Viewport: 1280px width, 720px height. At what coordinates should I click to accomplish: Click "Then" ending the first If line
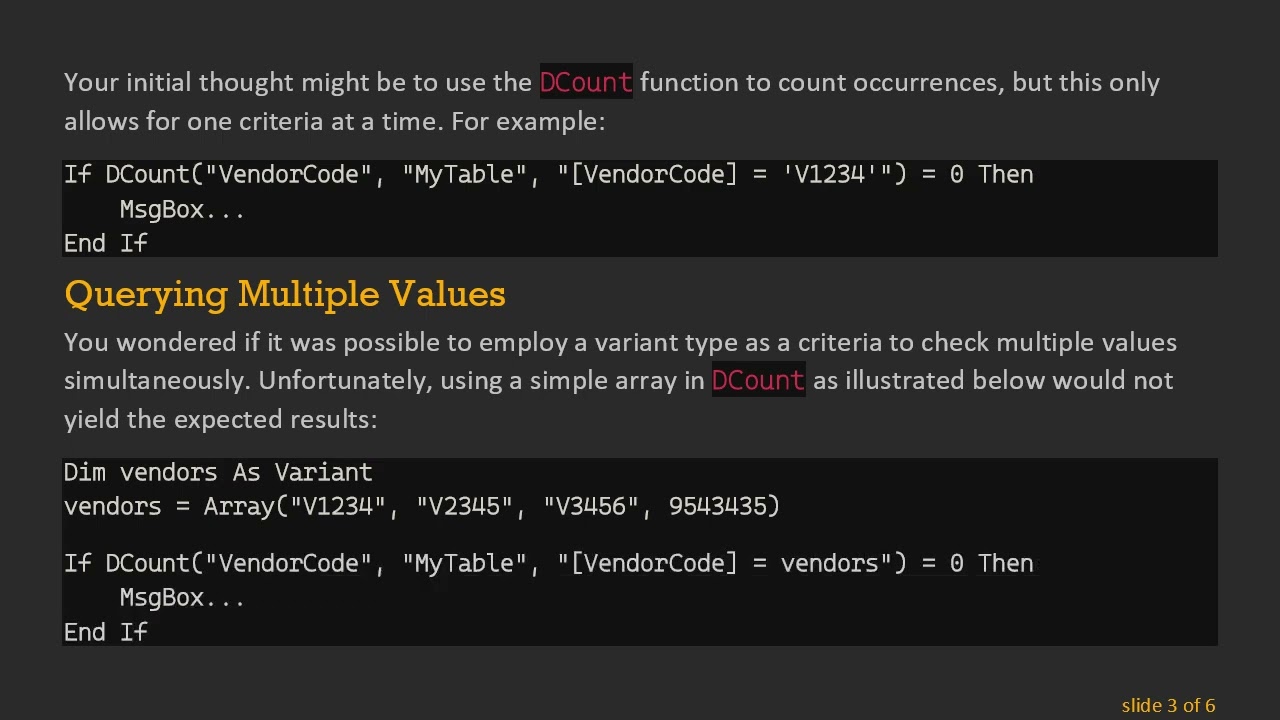(x=1005, y=175)
